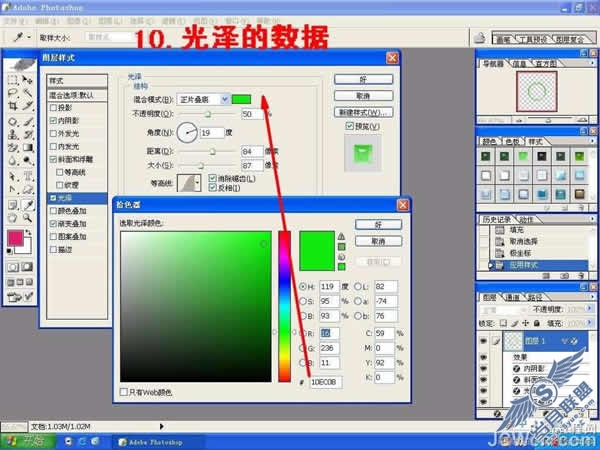600x450 pixels.
Task: Select the Slice tool
Action: pyautogui.click(x=27, y=106)
